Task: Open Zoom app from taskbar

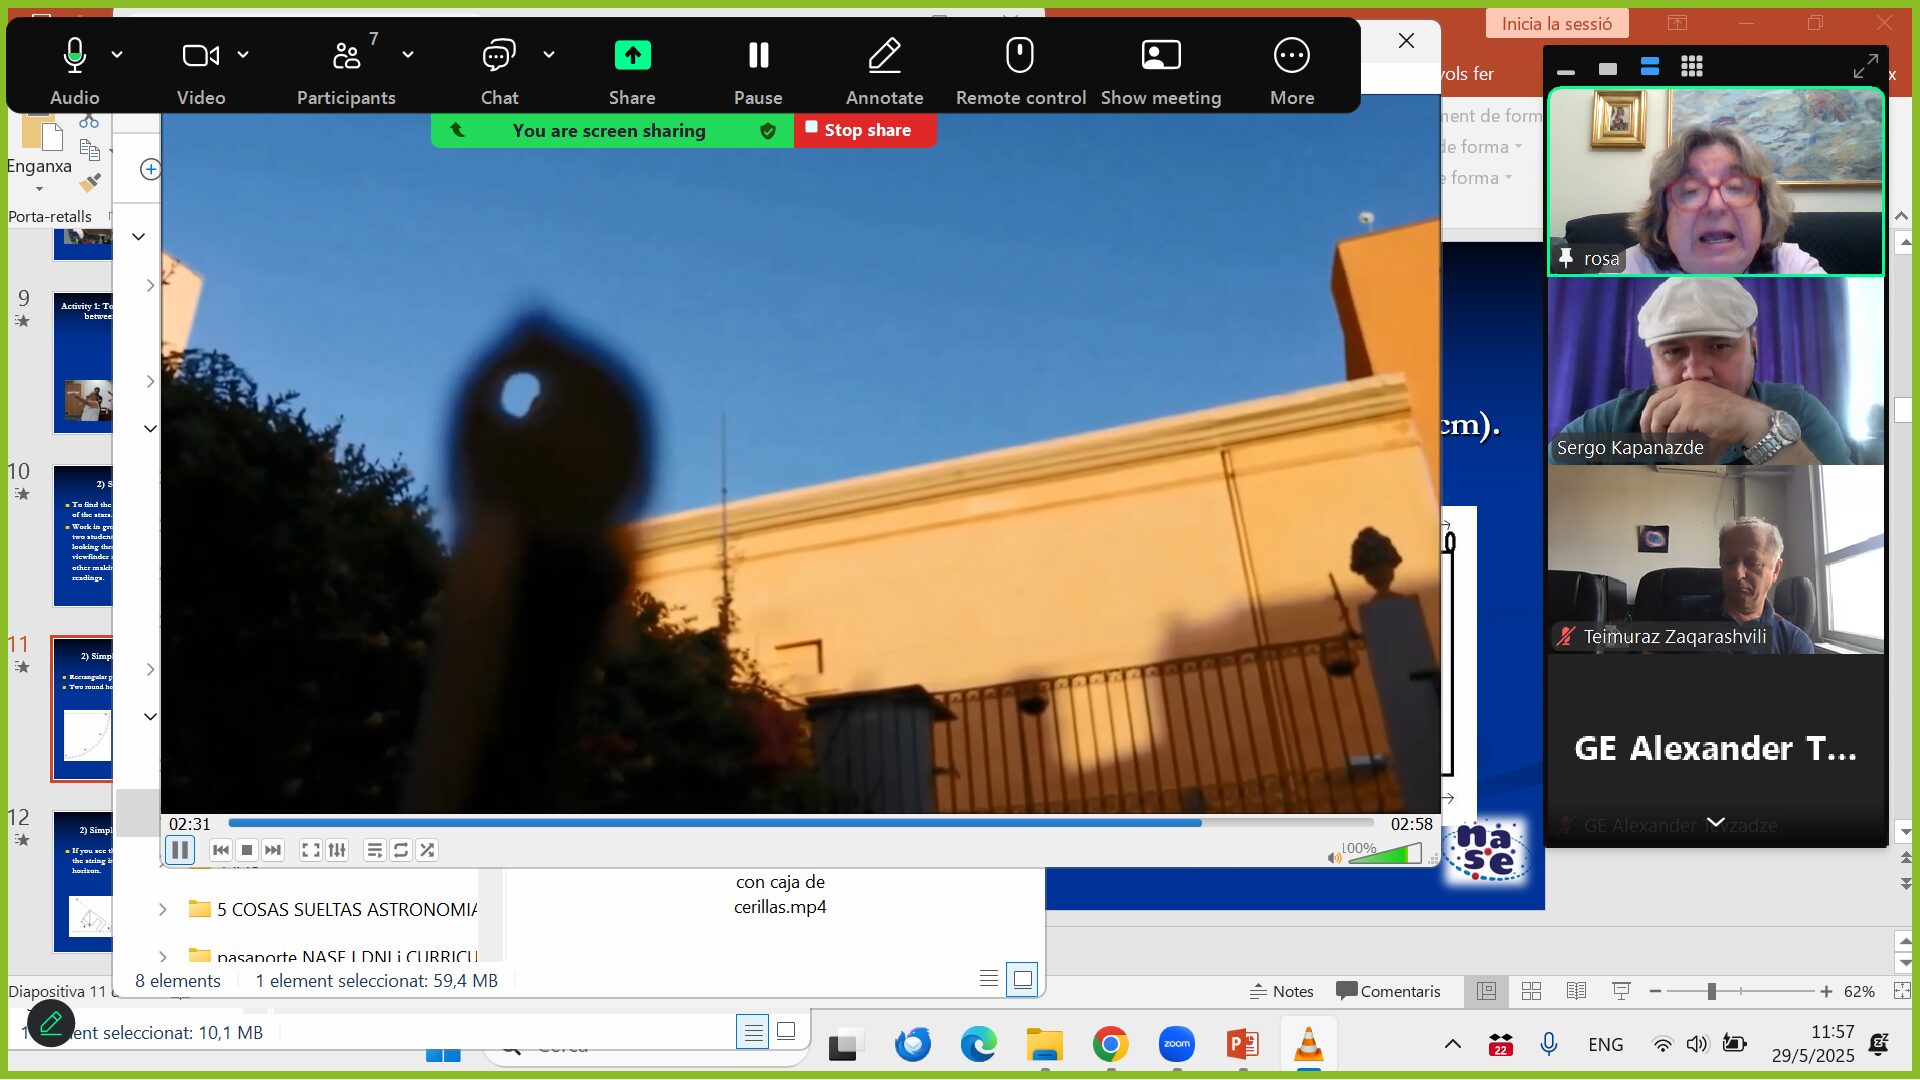Action: tap(1176, 1045)
